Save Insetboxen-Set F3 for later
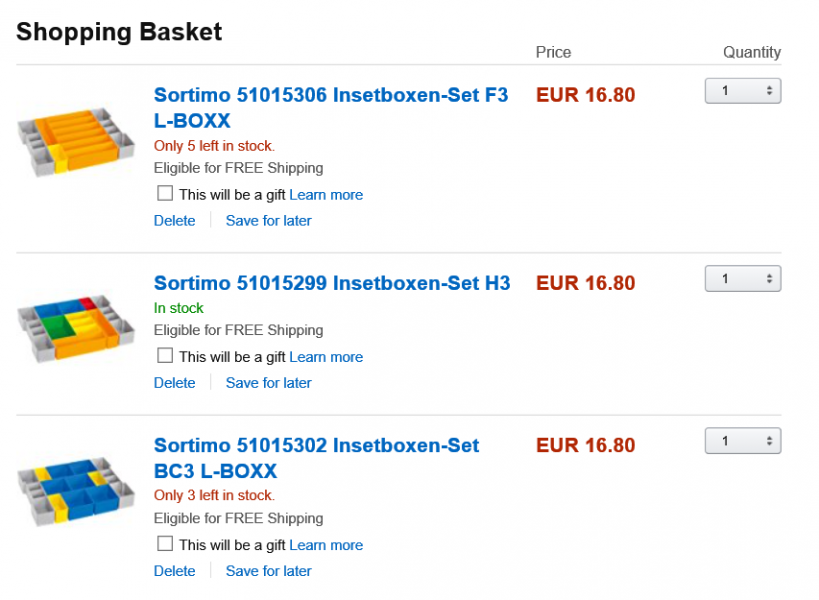 coord(268,221)
